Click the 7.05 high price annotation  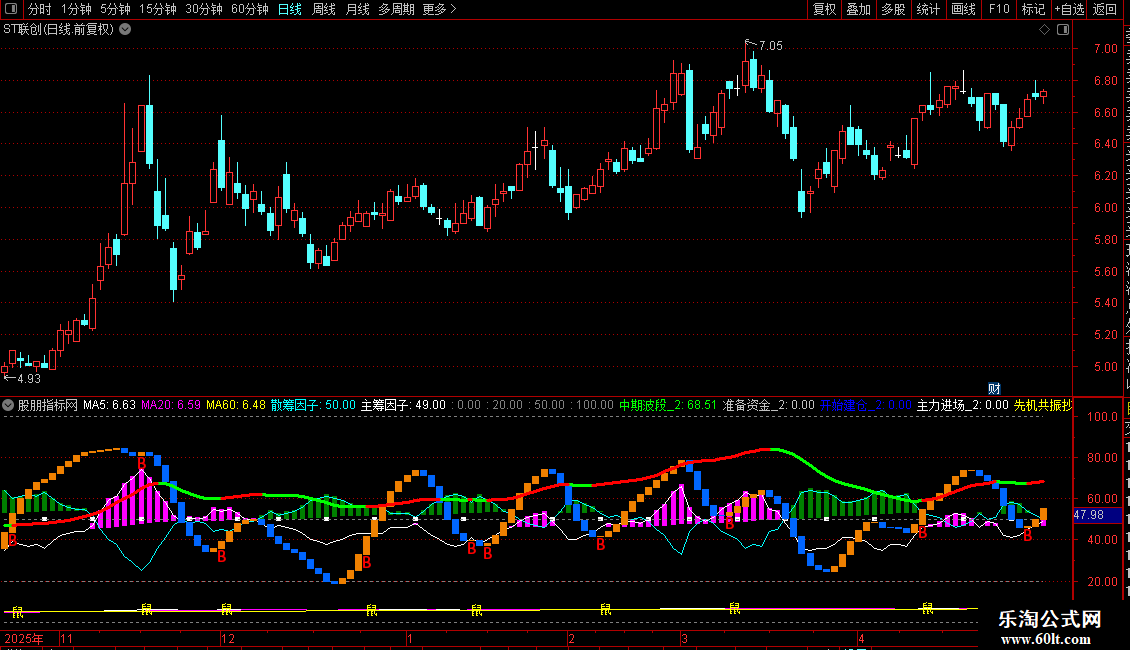770,46
